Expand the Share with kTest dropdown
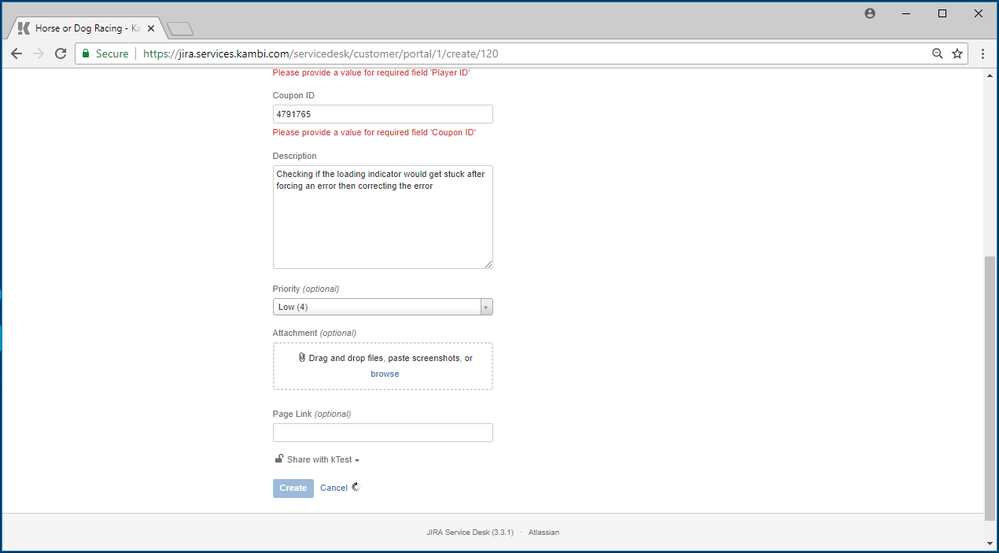999x553 pixels. coord(323,459)
